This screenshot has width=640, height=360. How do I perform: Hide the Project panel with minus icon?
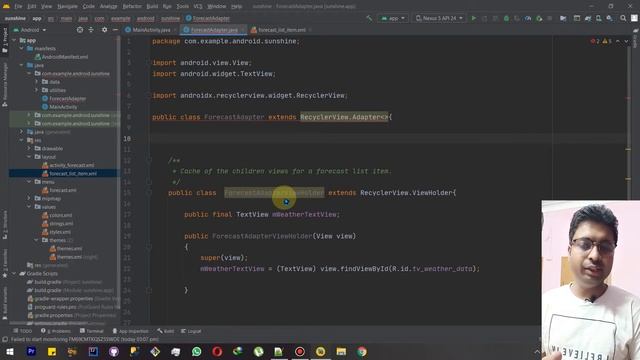[x=115, y=30]
